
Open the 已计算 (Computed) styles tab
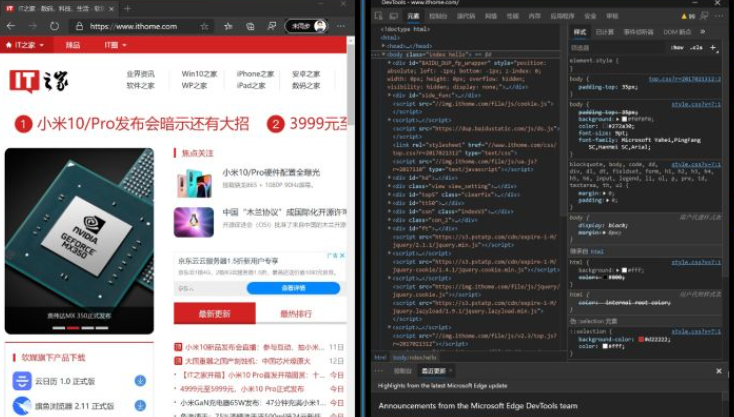[x=605, y=32]
